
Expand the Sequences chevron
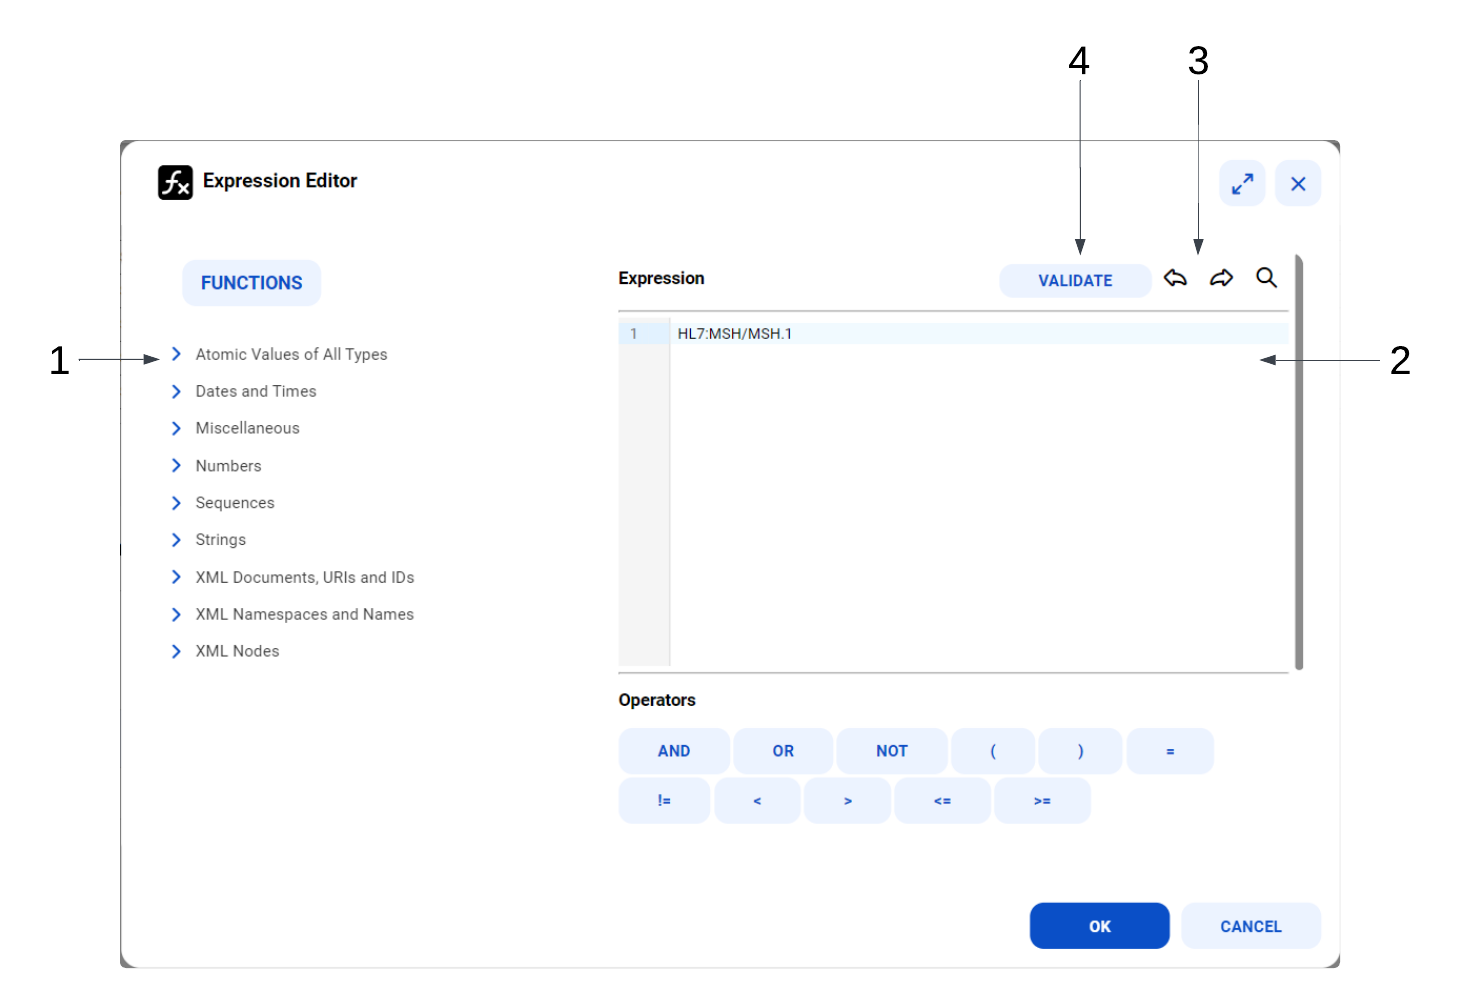[176, 502]
